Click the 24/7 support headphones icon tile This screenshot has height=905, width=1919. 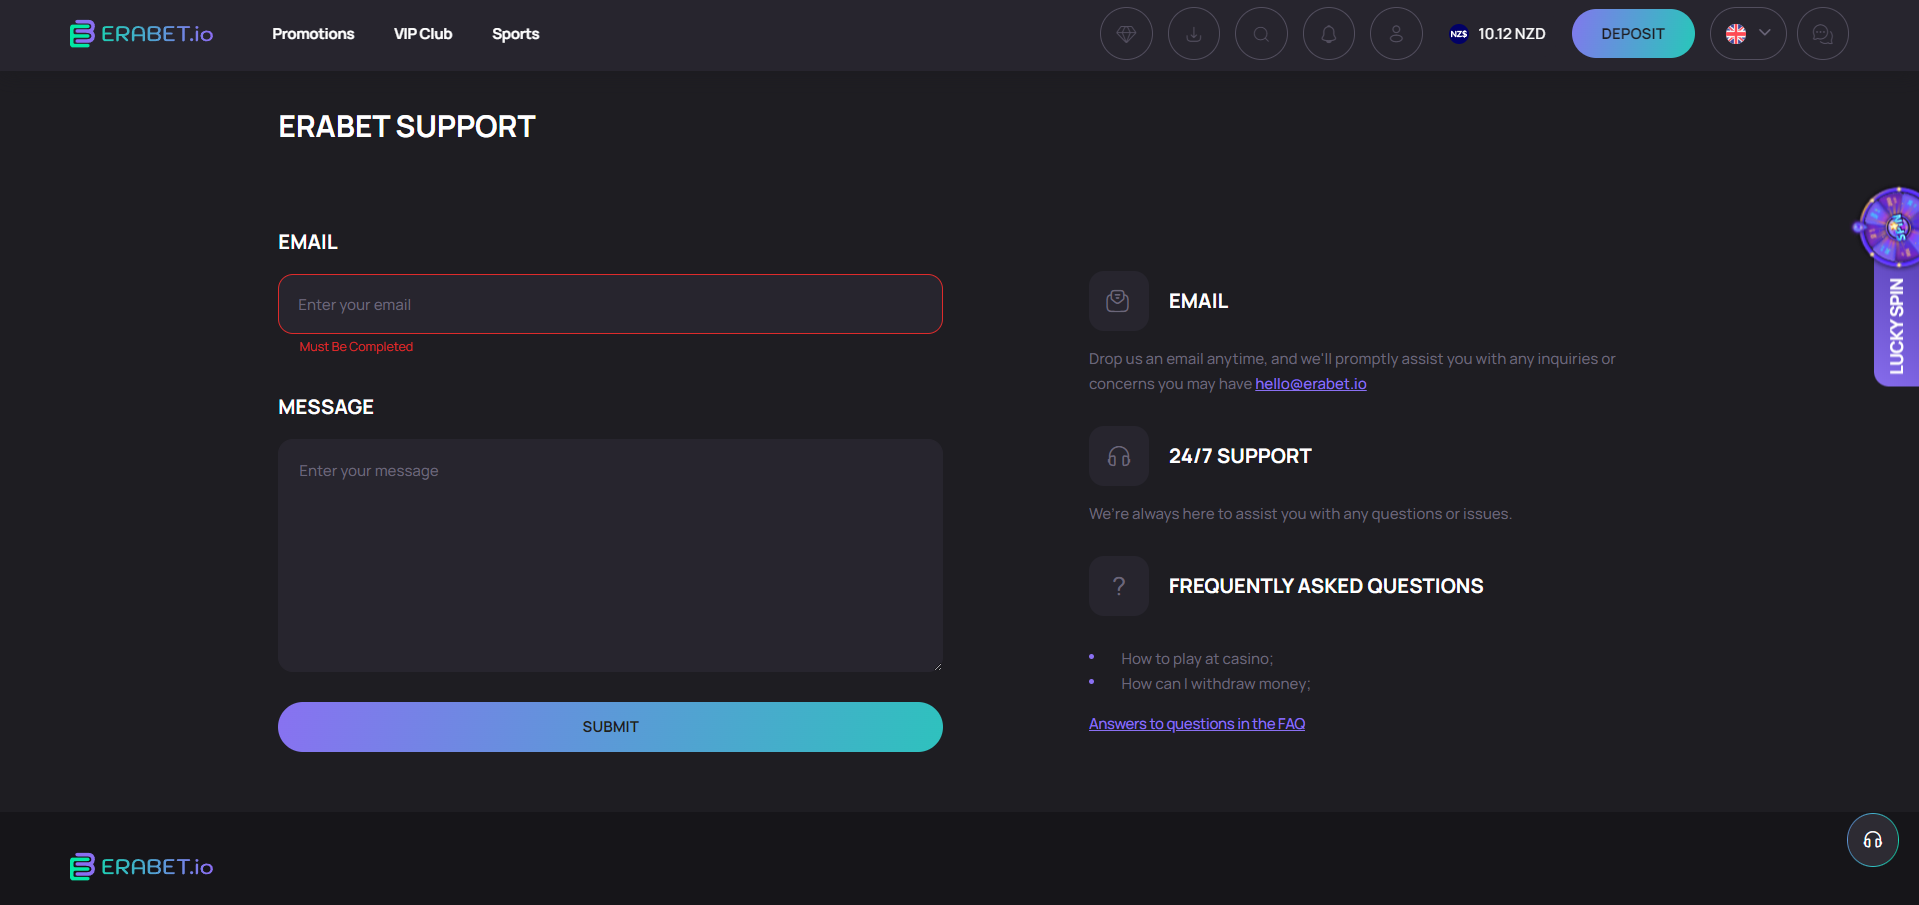[x=1119, y=456]
